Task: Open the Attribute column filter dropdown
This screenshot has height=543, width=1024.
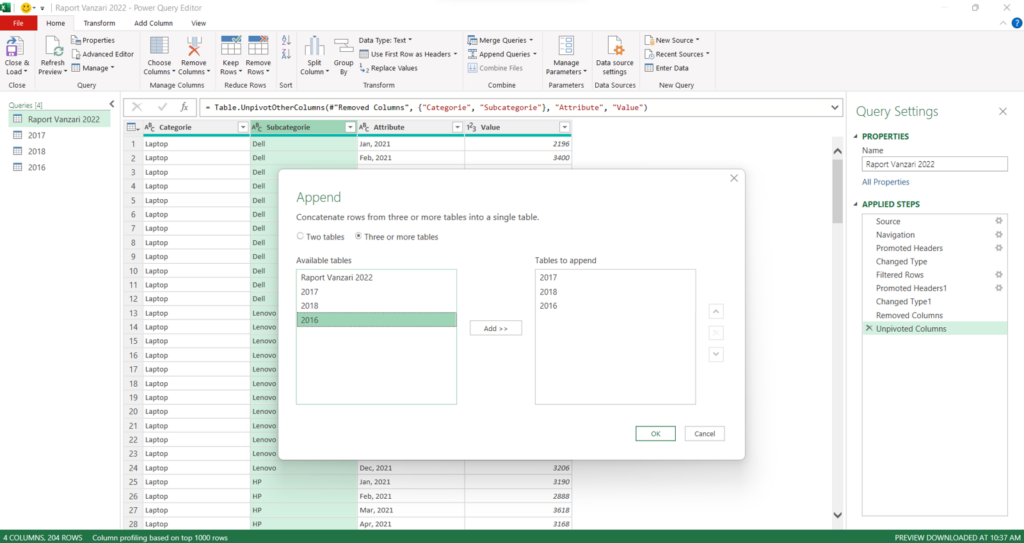Action: (x=457, y=127)
